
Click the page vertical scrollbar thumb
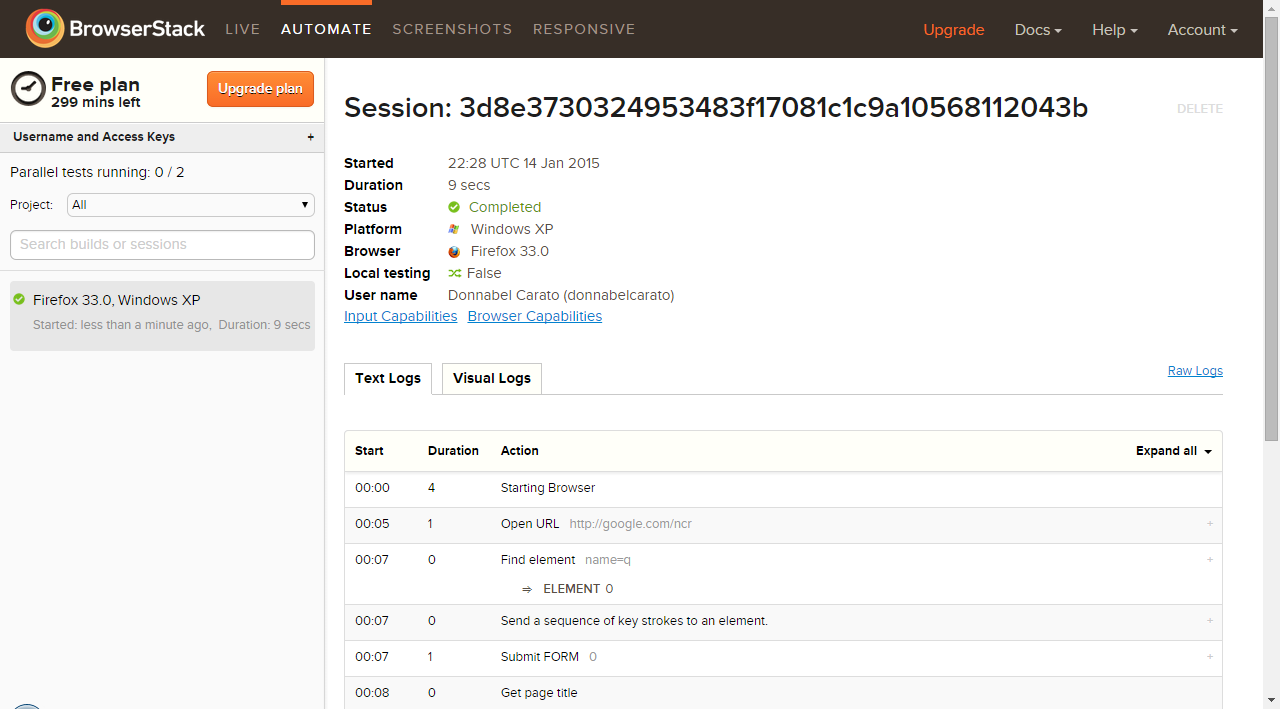click(x=1272, y=229)
